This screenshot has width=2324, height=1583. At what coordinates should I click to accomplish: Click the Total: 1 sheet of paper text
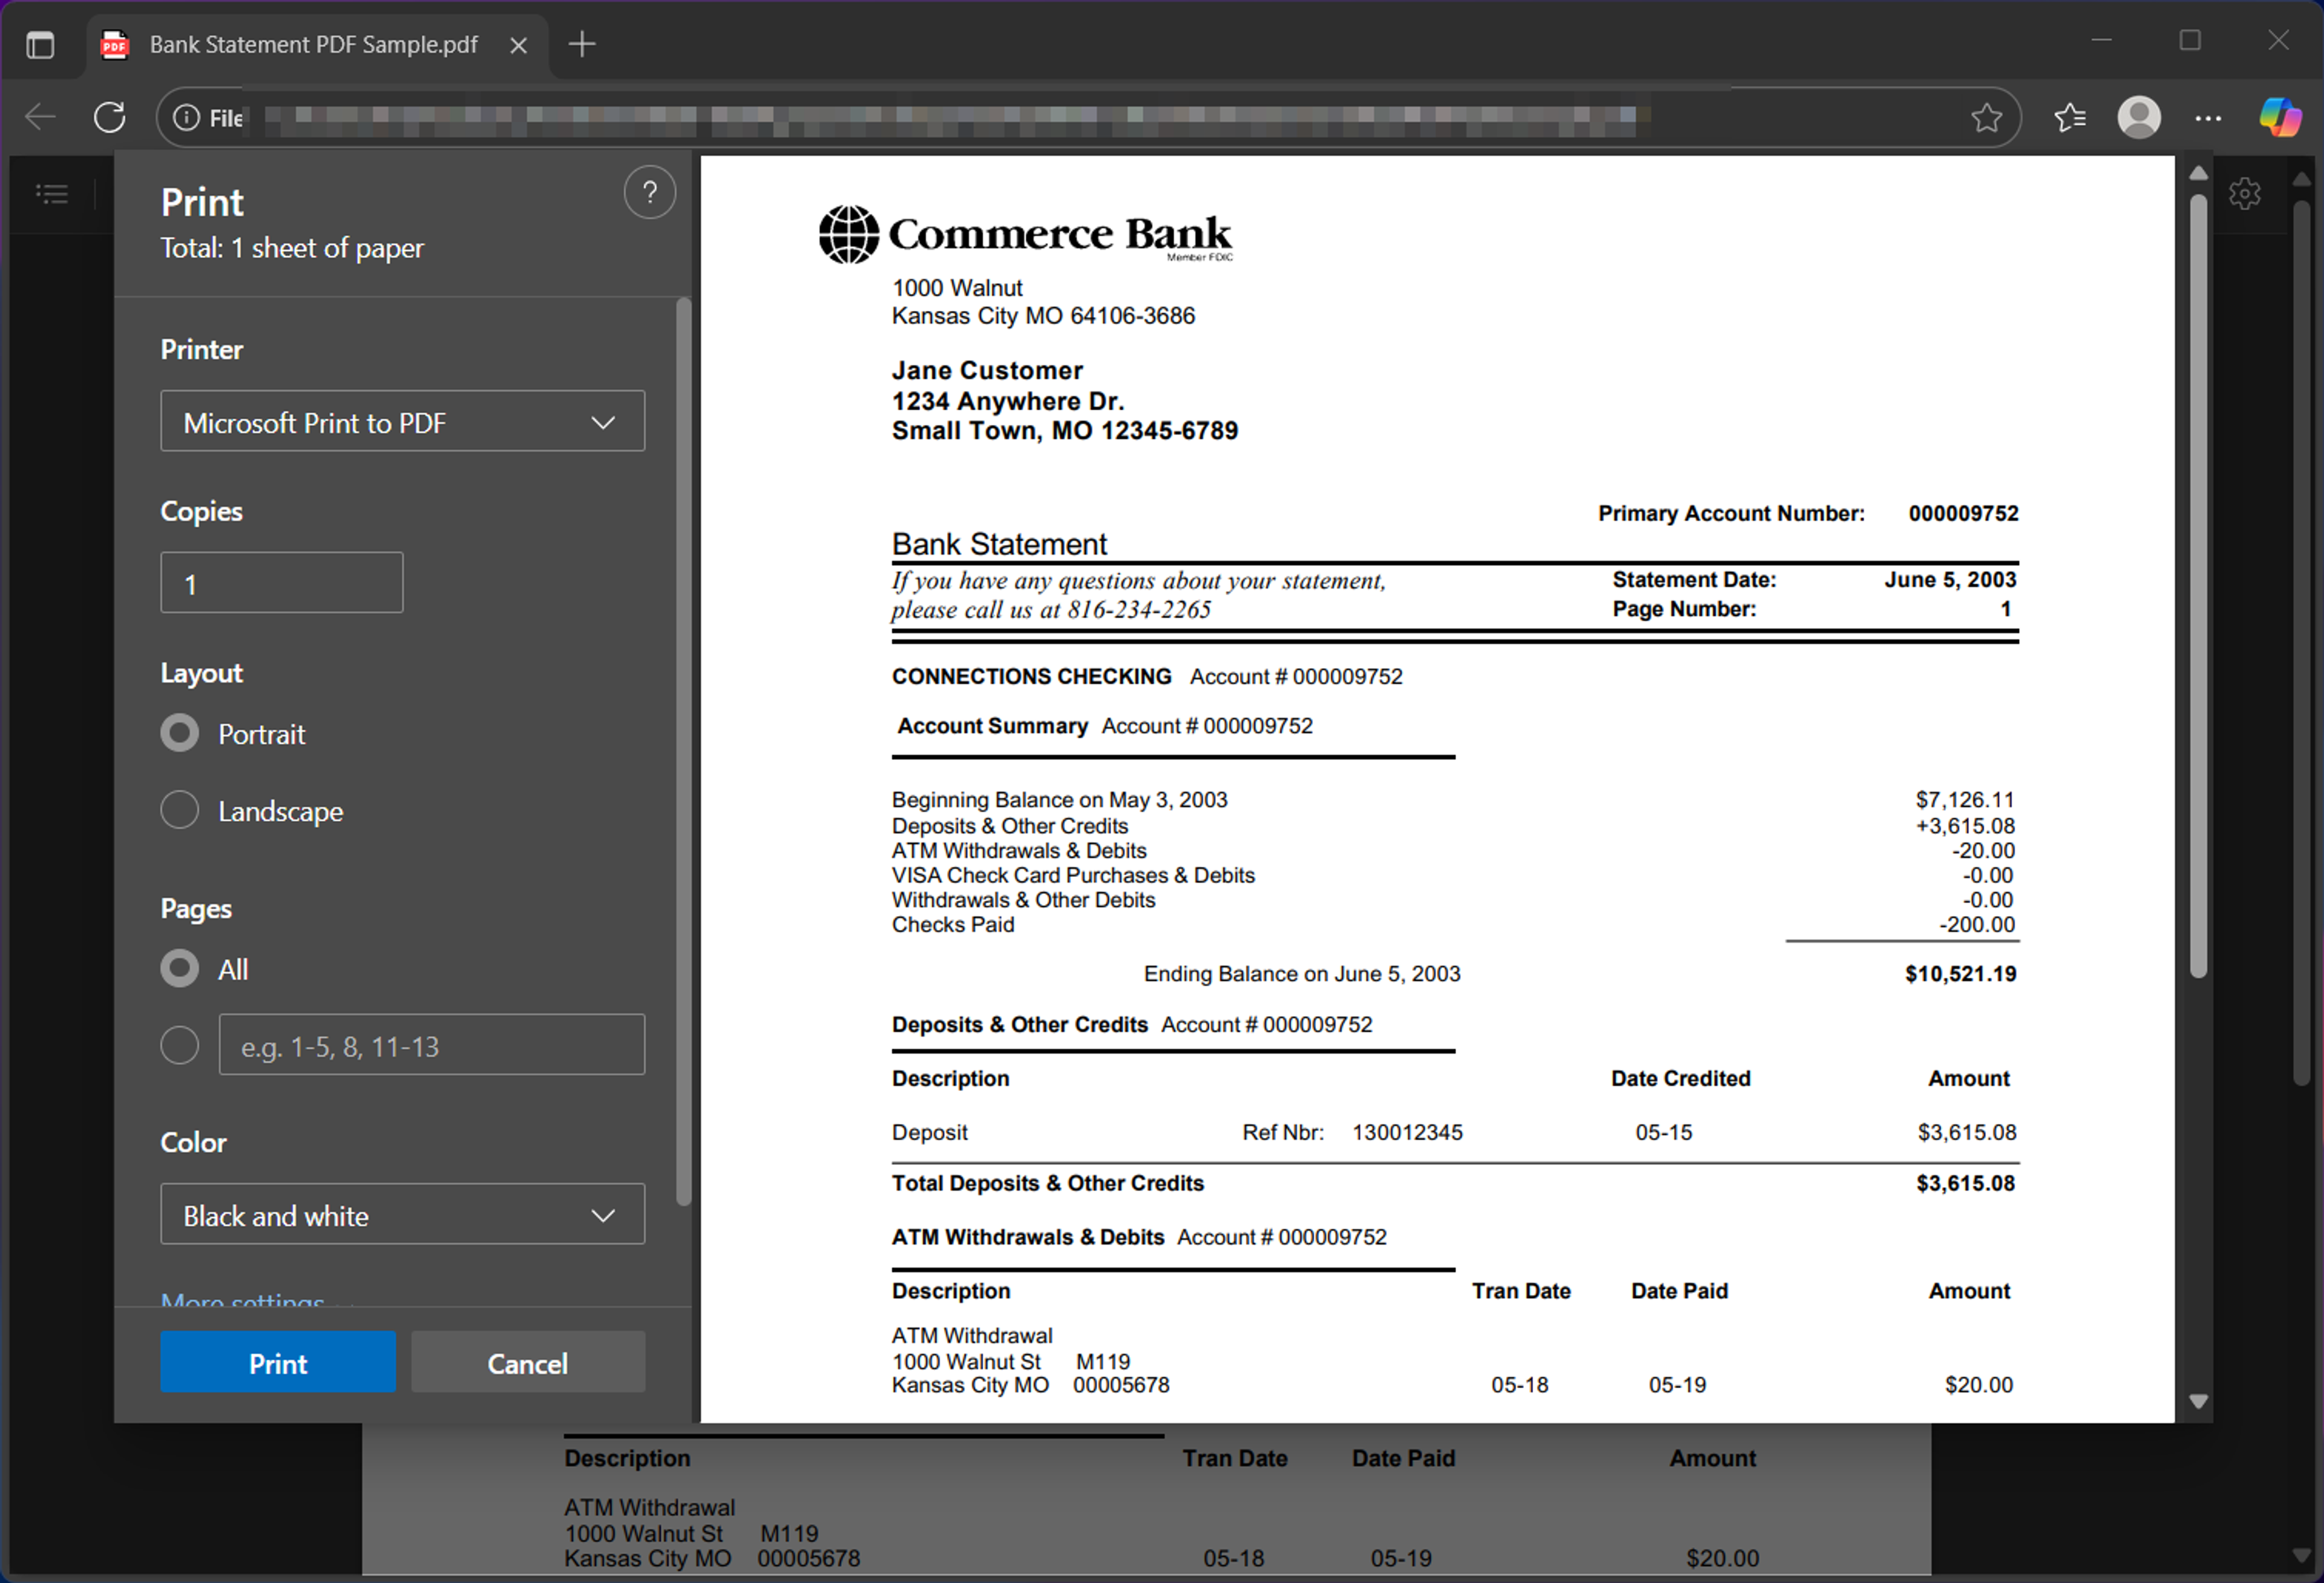point(292,248)
